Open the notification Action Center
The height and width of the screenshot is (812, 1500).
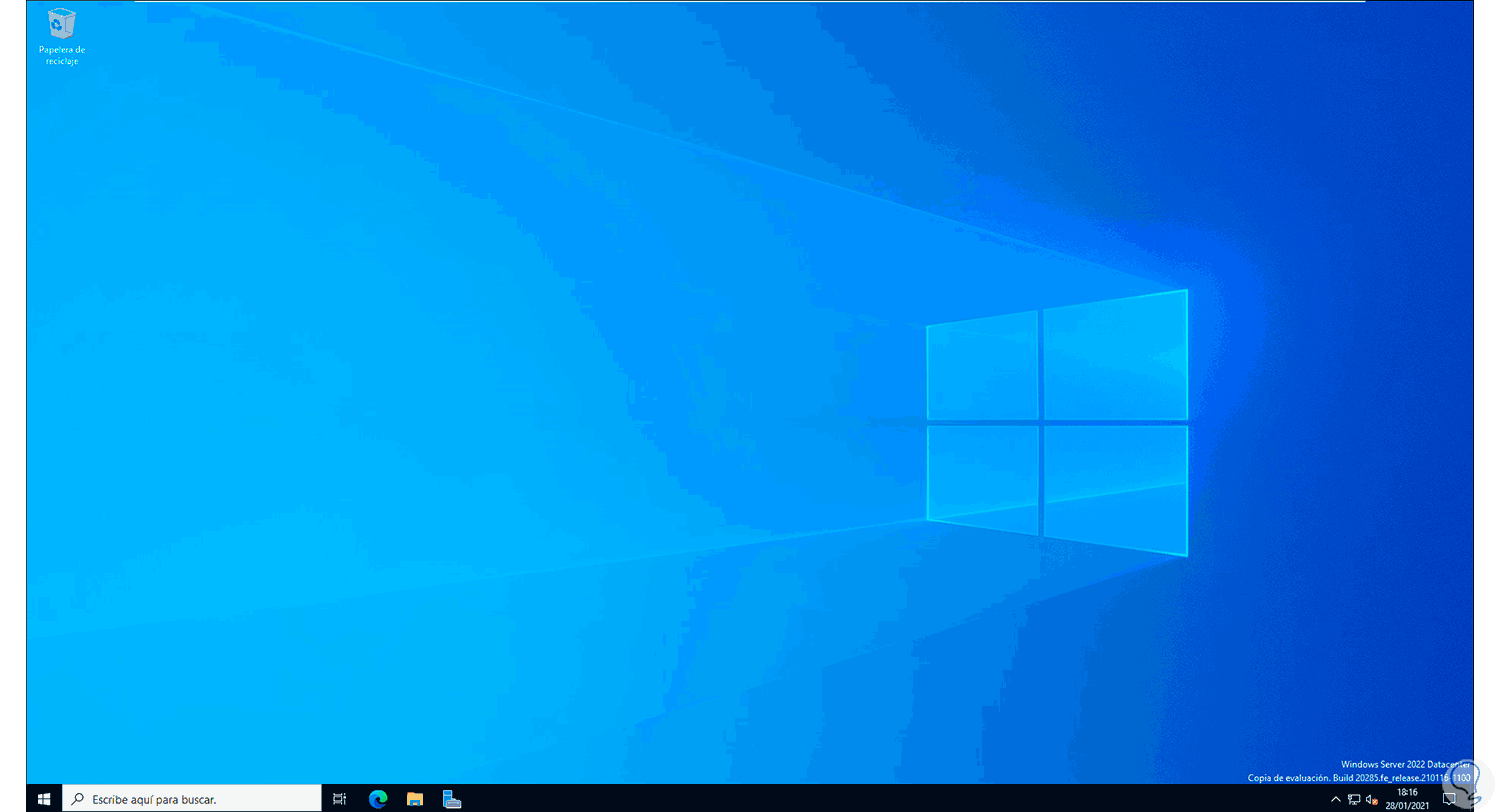pos(1450,799)
